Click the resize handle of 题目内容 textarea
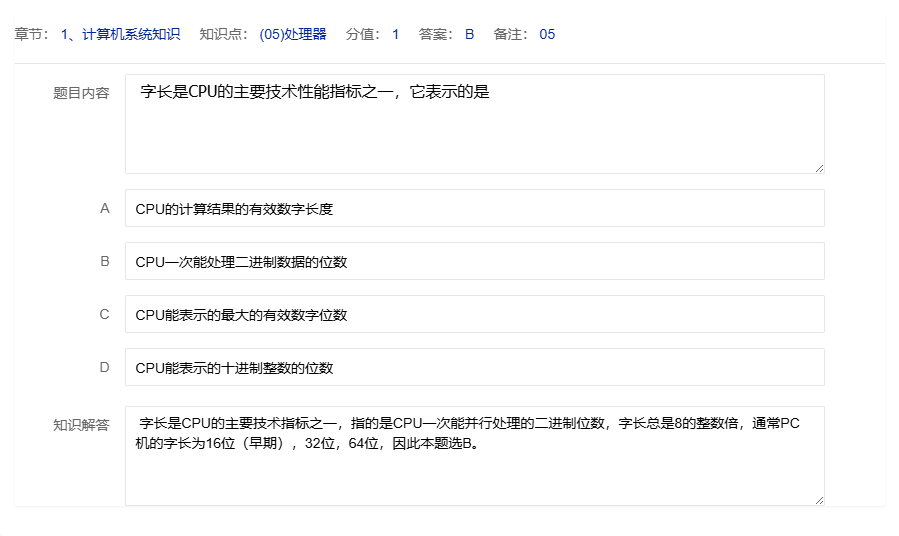 coord(819,168)
